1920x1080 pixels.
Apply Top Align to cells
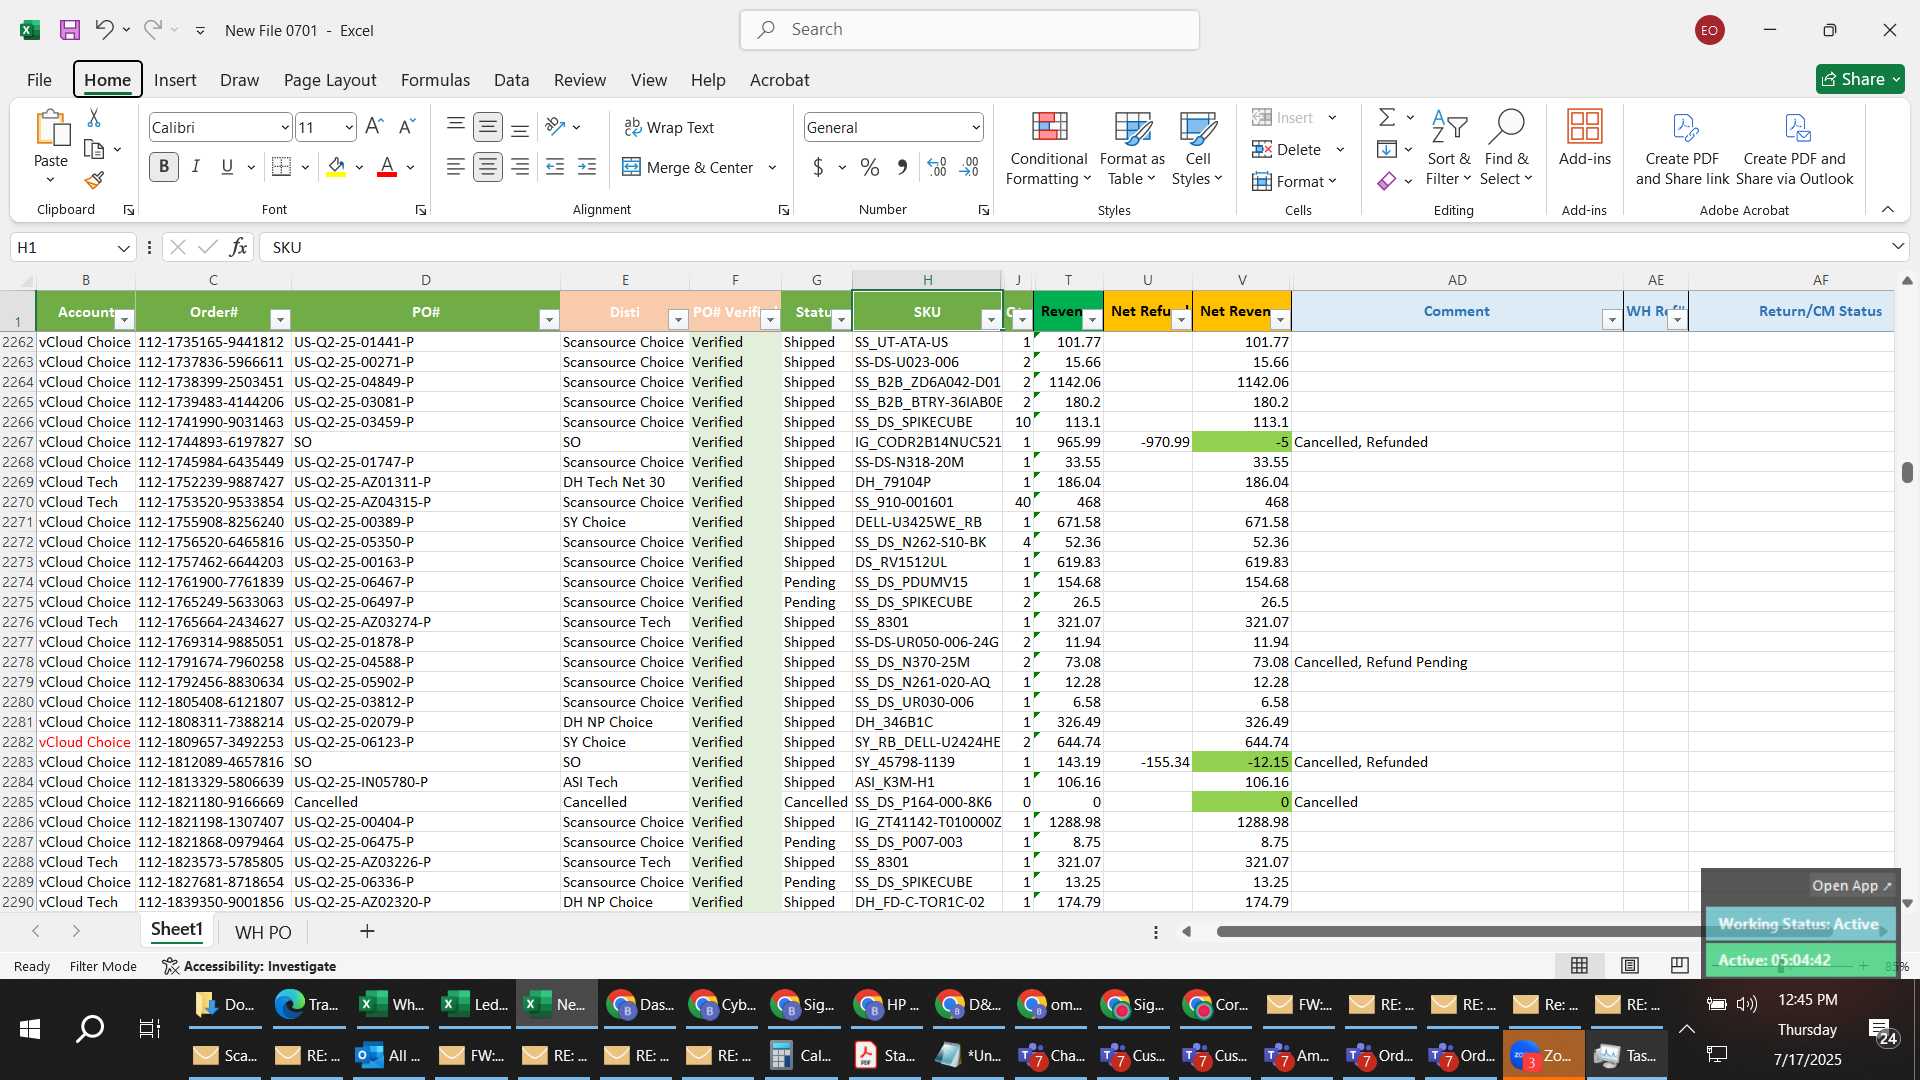point(455,126)
